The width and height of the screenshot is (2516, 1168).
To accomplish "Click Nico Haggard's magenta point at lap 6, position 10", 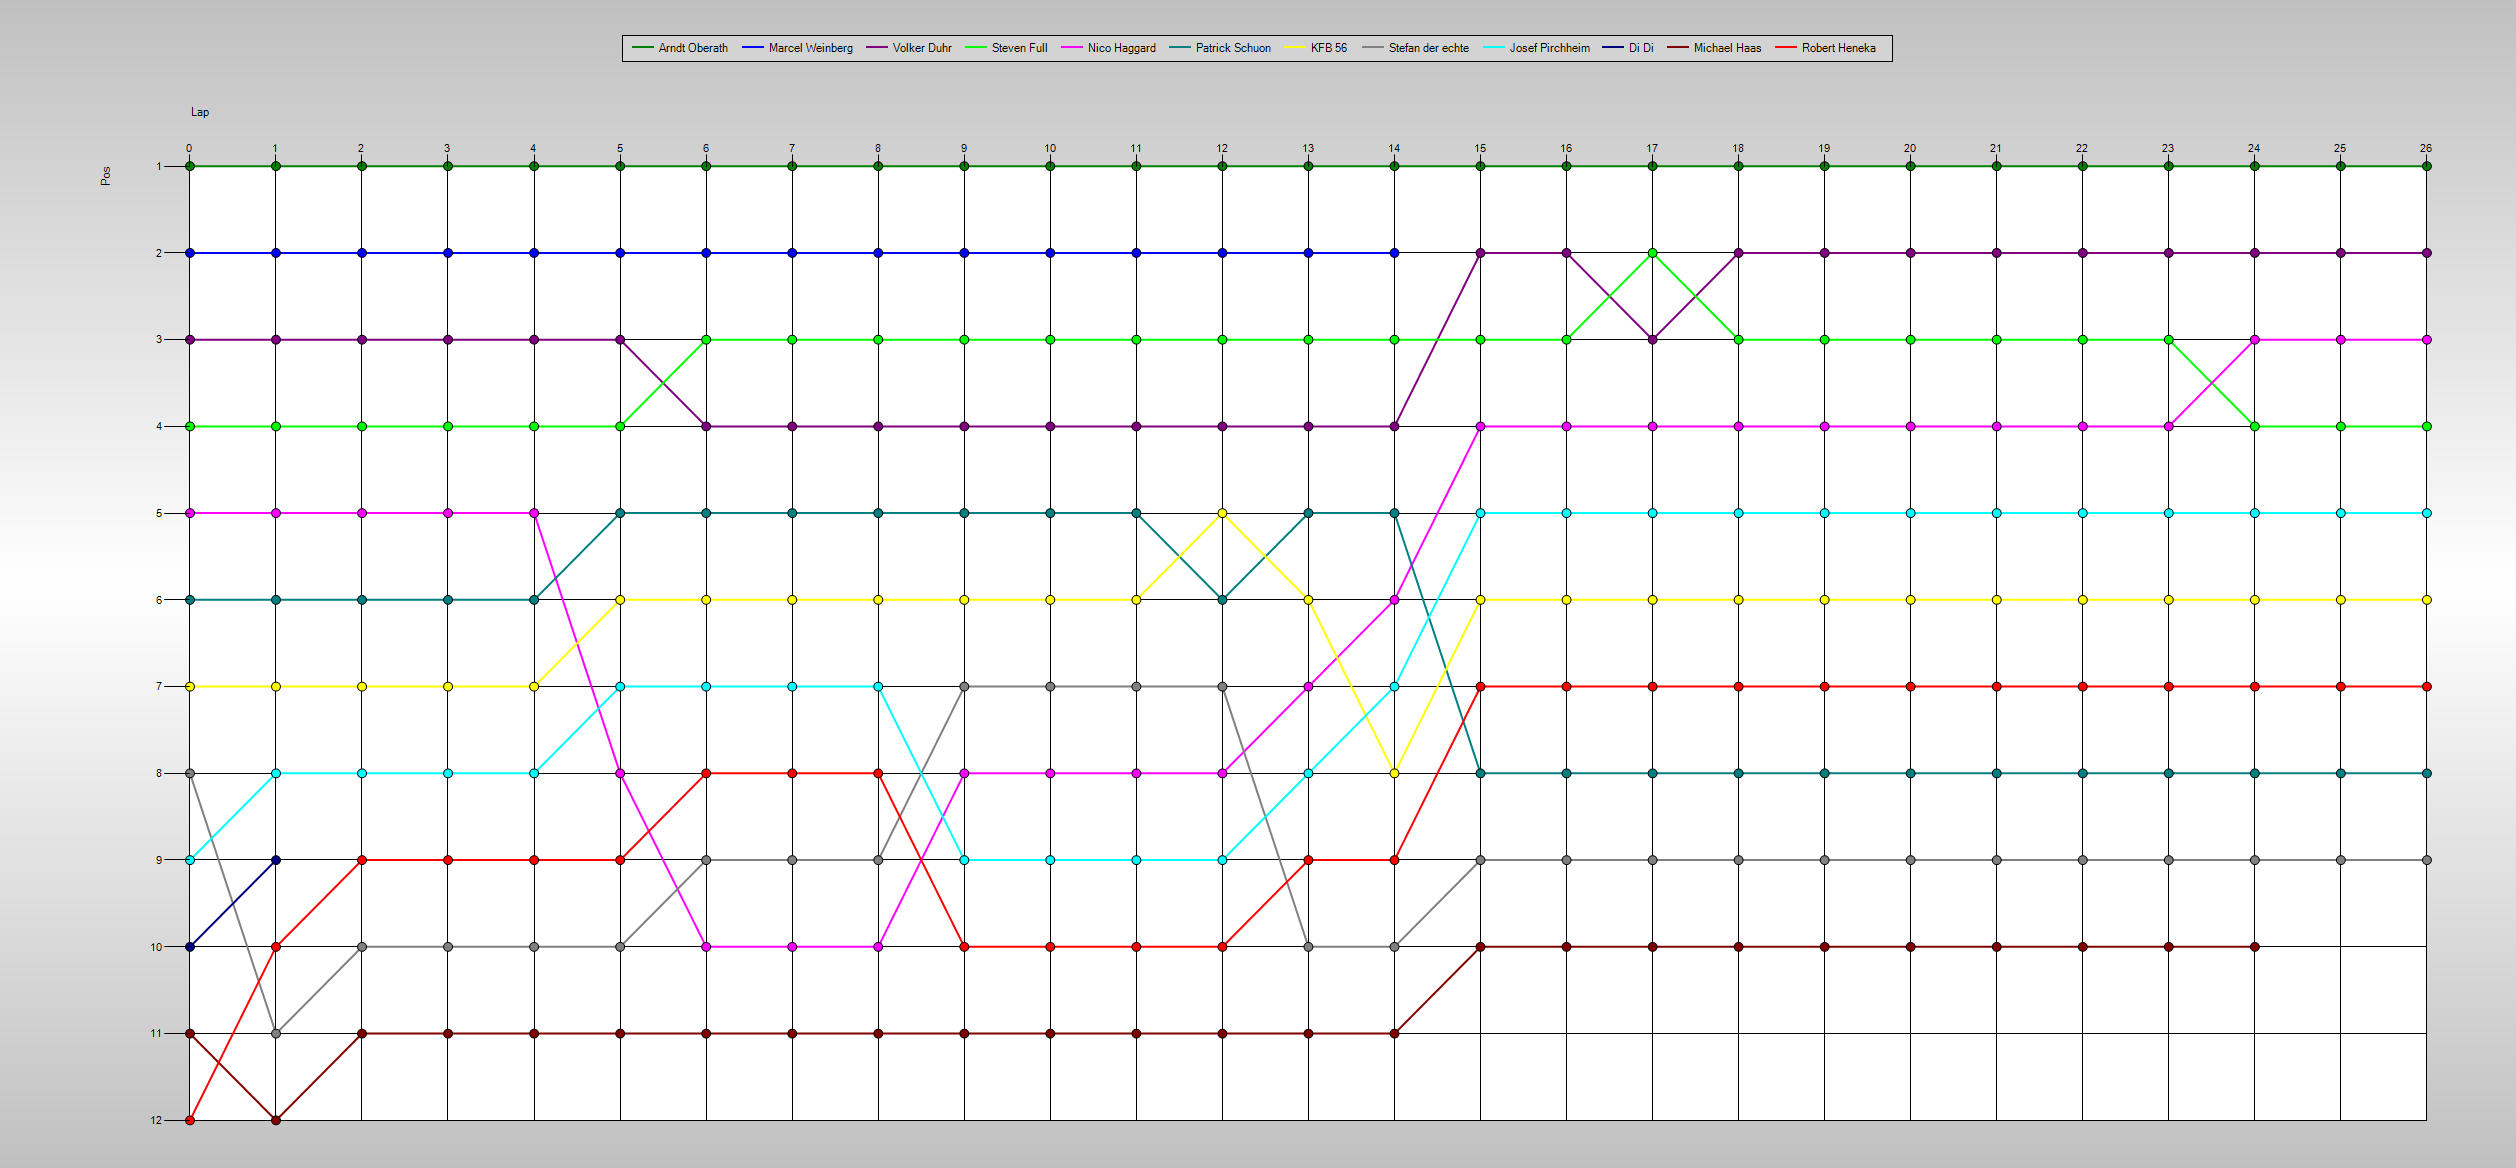I will 706,947.
